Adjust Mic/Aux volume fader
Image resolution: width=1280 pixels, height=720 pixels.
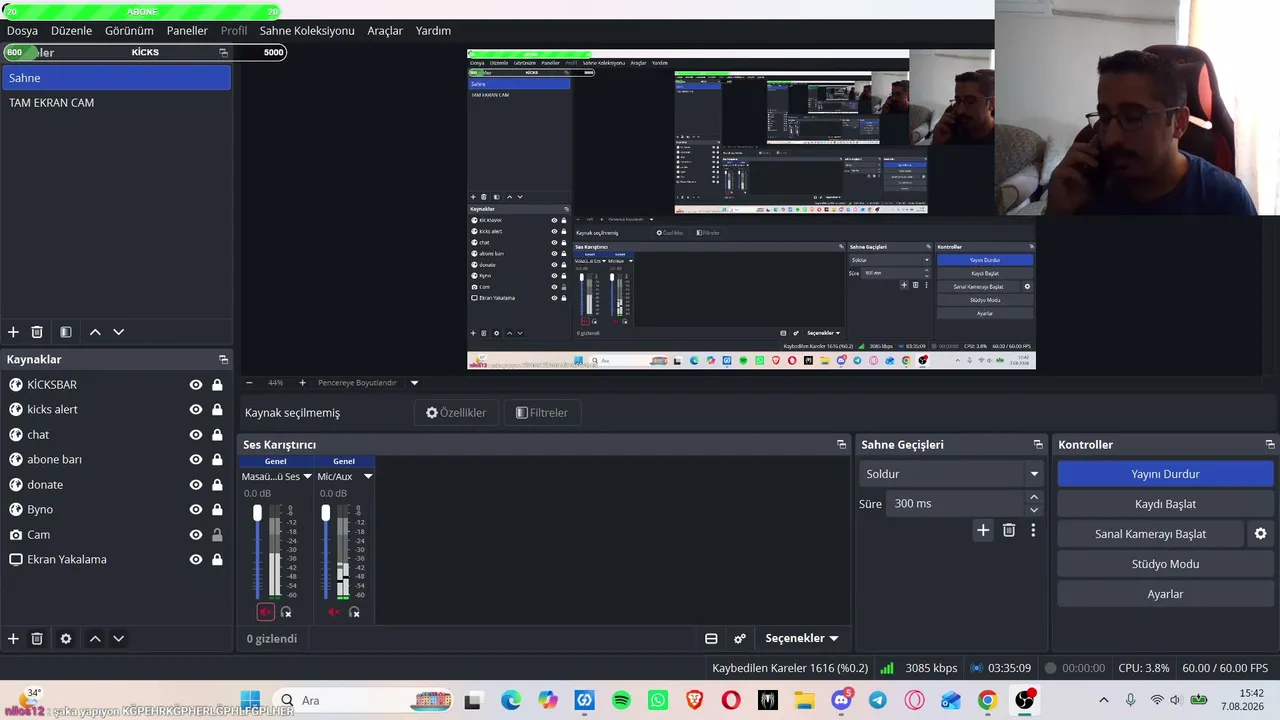[325, 512]
